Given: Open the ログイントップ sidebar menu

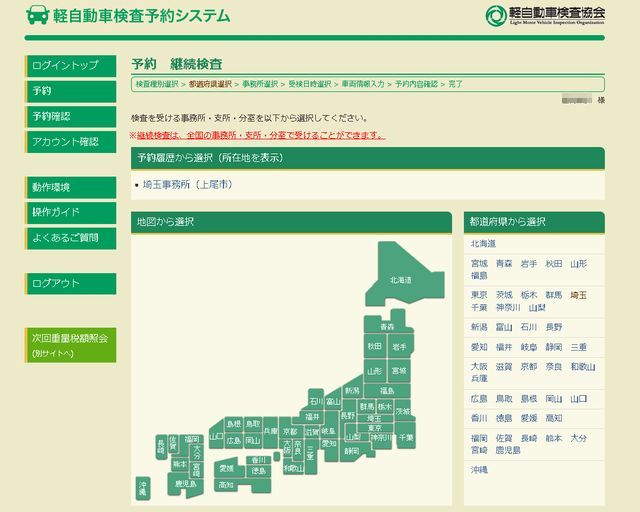Looking at the screenshot, I should tap(71, 65).
